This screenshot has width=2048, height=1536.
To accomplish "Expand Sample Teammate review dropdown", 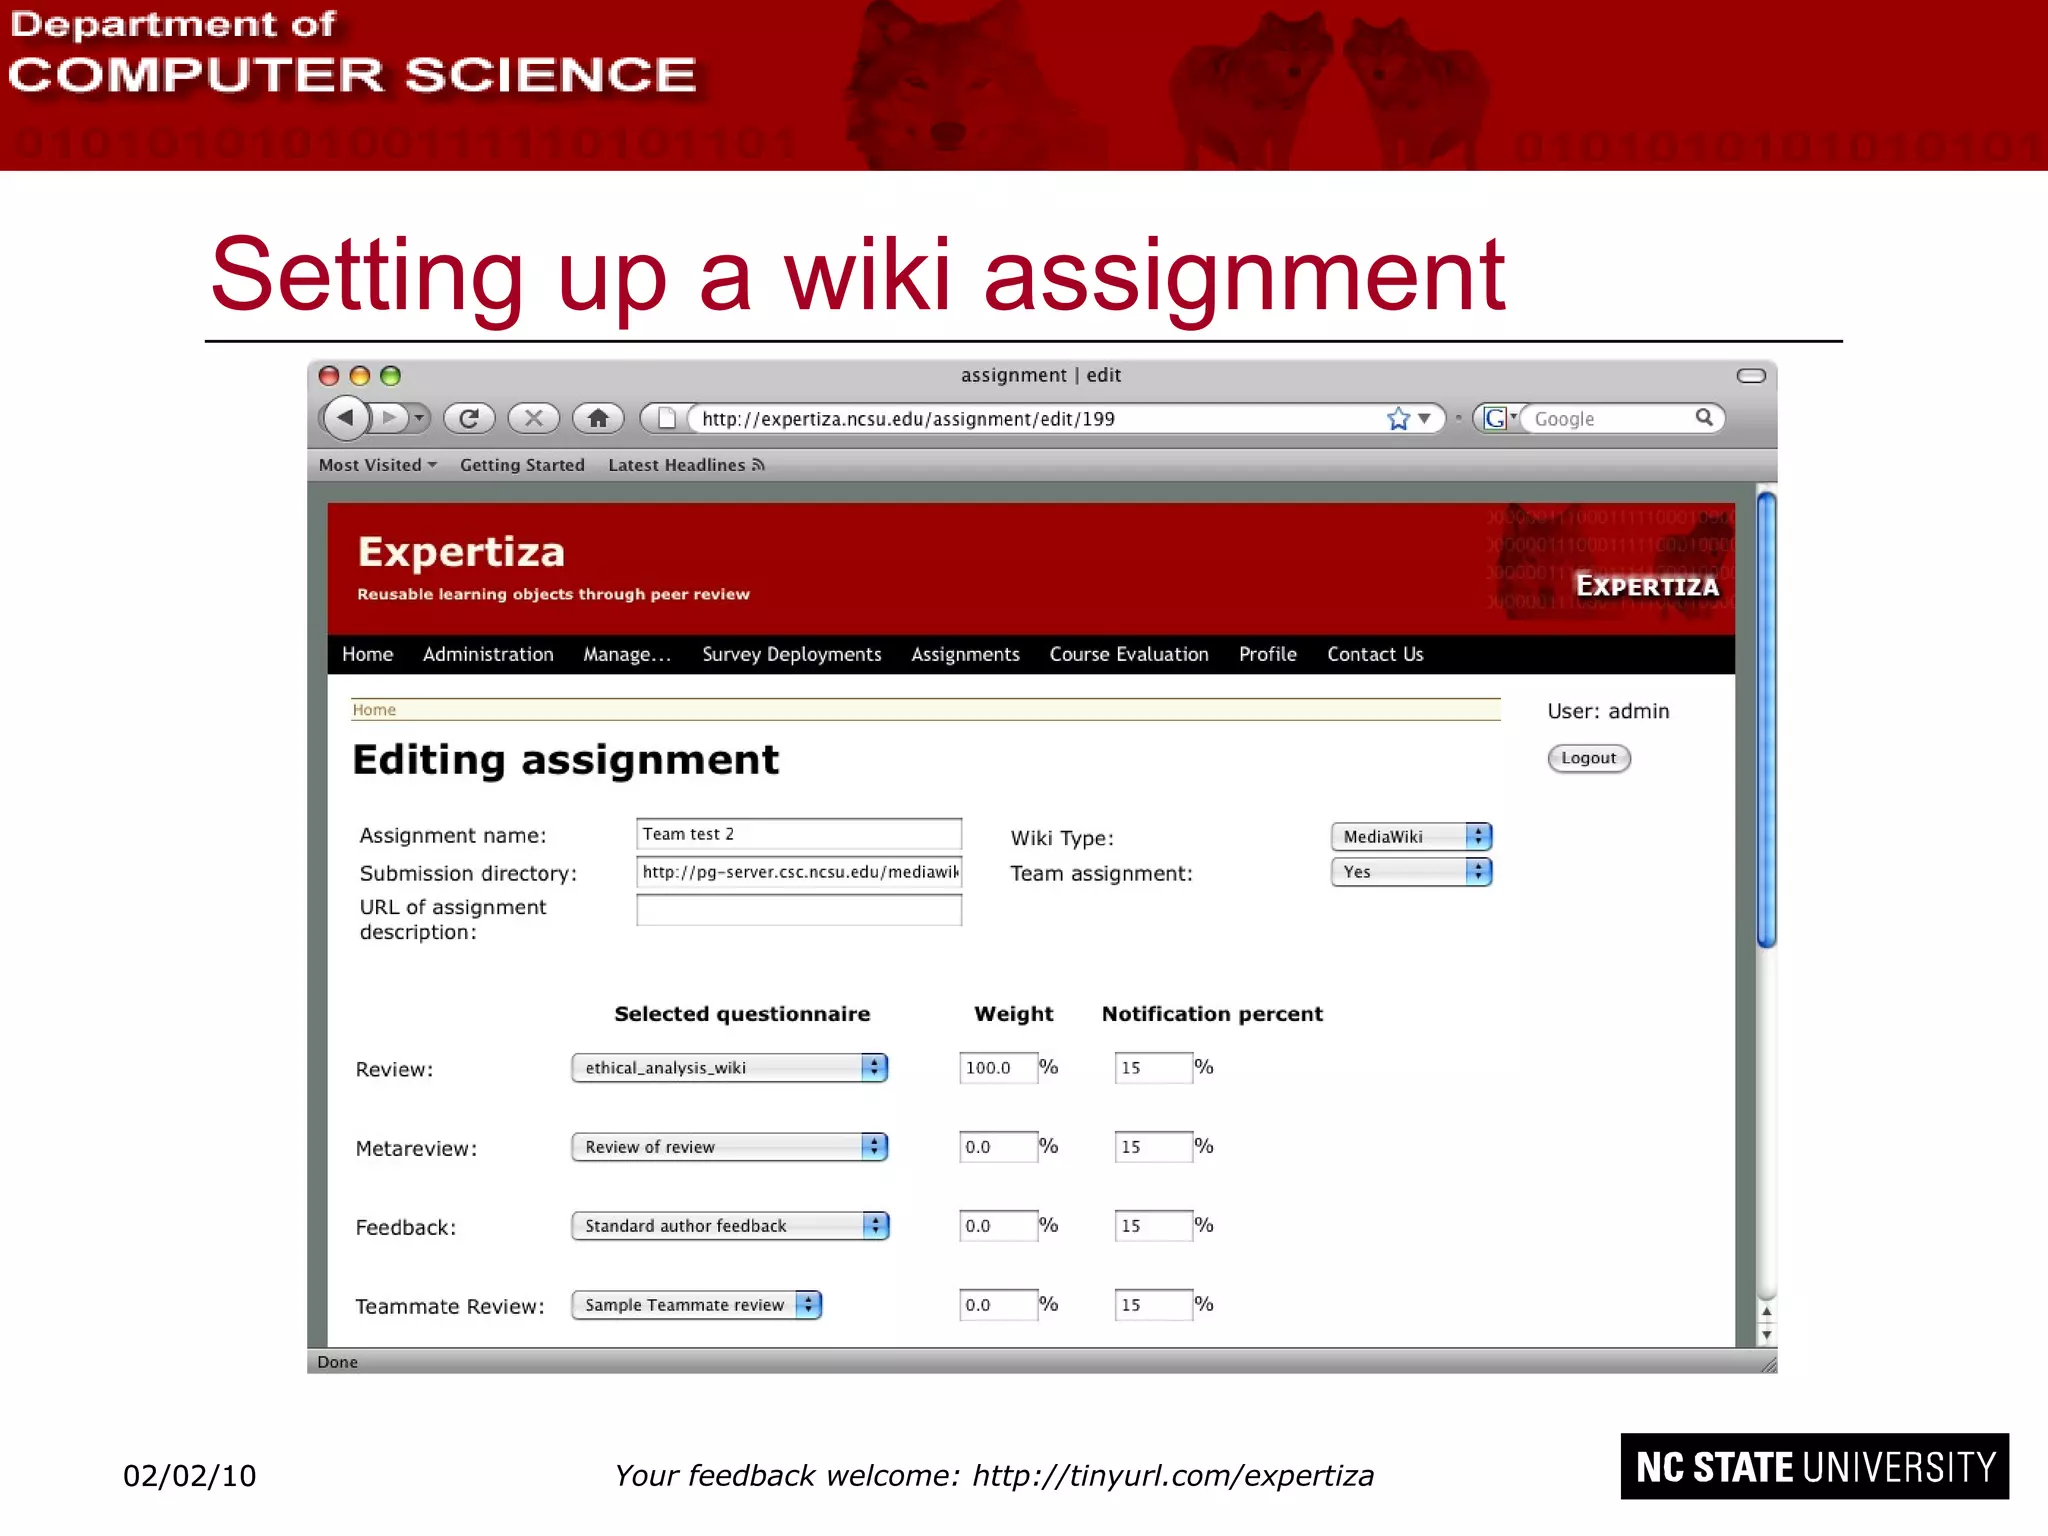I will click(696, 1305).
